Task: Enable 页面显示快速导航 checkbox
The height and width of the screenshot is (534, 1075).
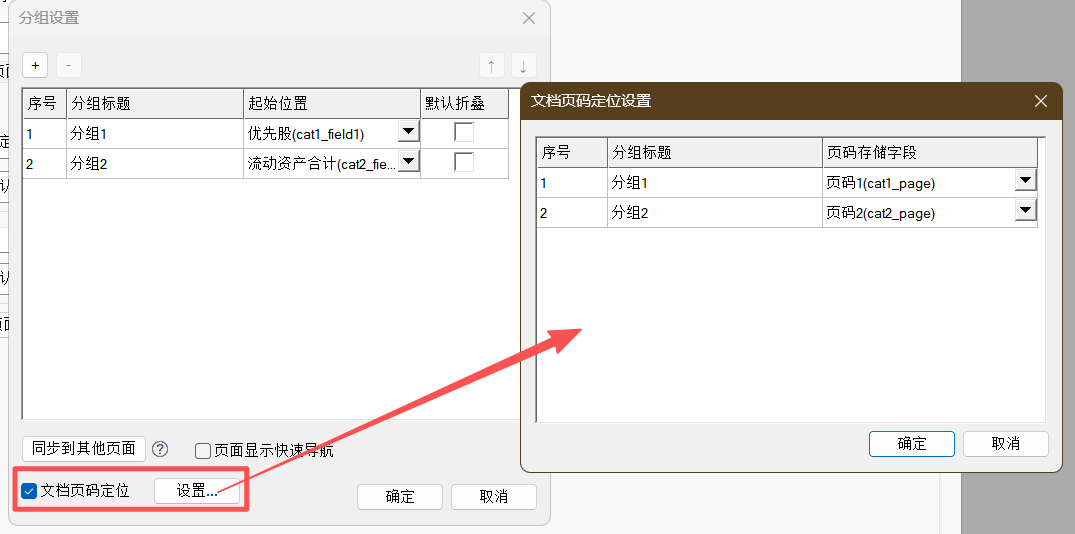Action: [x=203, y=451]
